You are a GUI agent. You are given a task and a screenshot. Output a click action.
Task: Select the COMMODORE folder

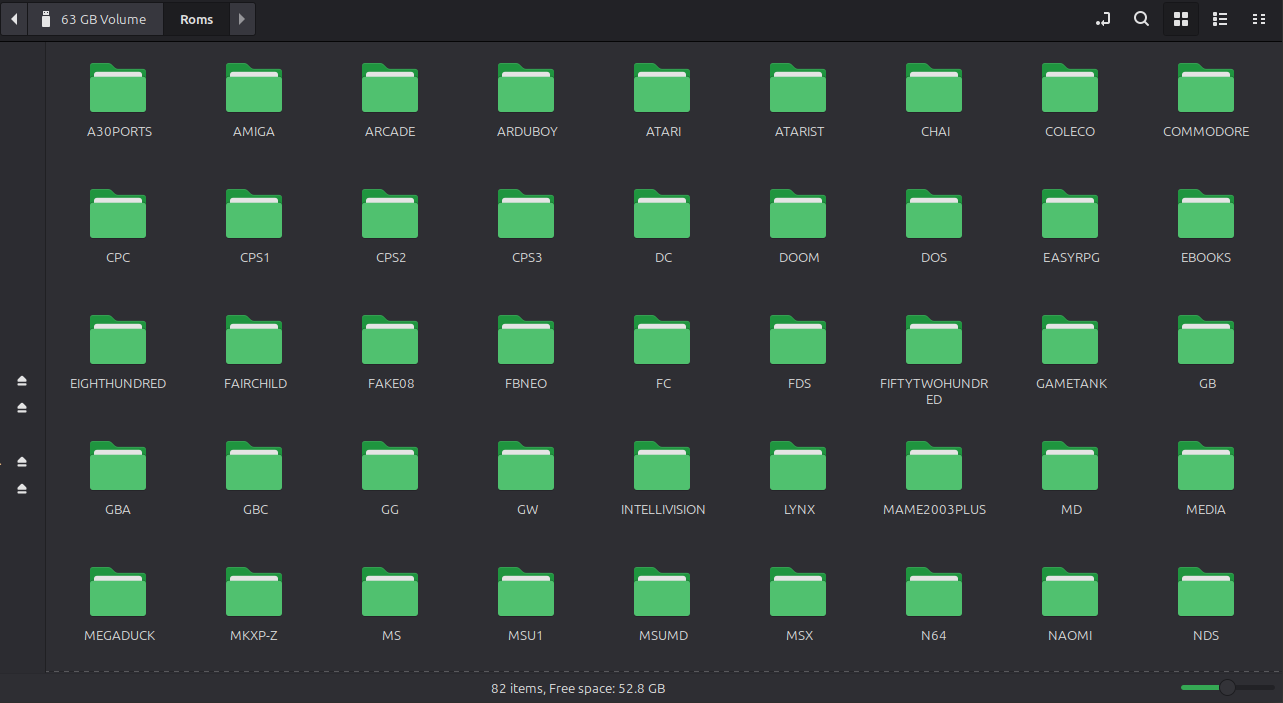[x=1206, y=89]
